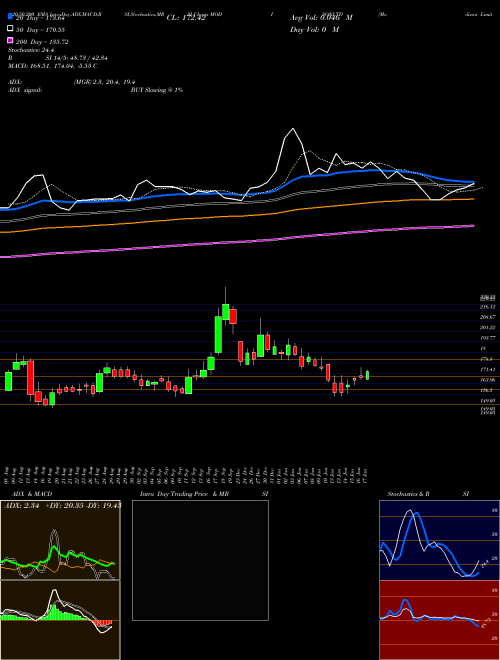
Task: Click the 201.22 price axis label
Action: 488,327
